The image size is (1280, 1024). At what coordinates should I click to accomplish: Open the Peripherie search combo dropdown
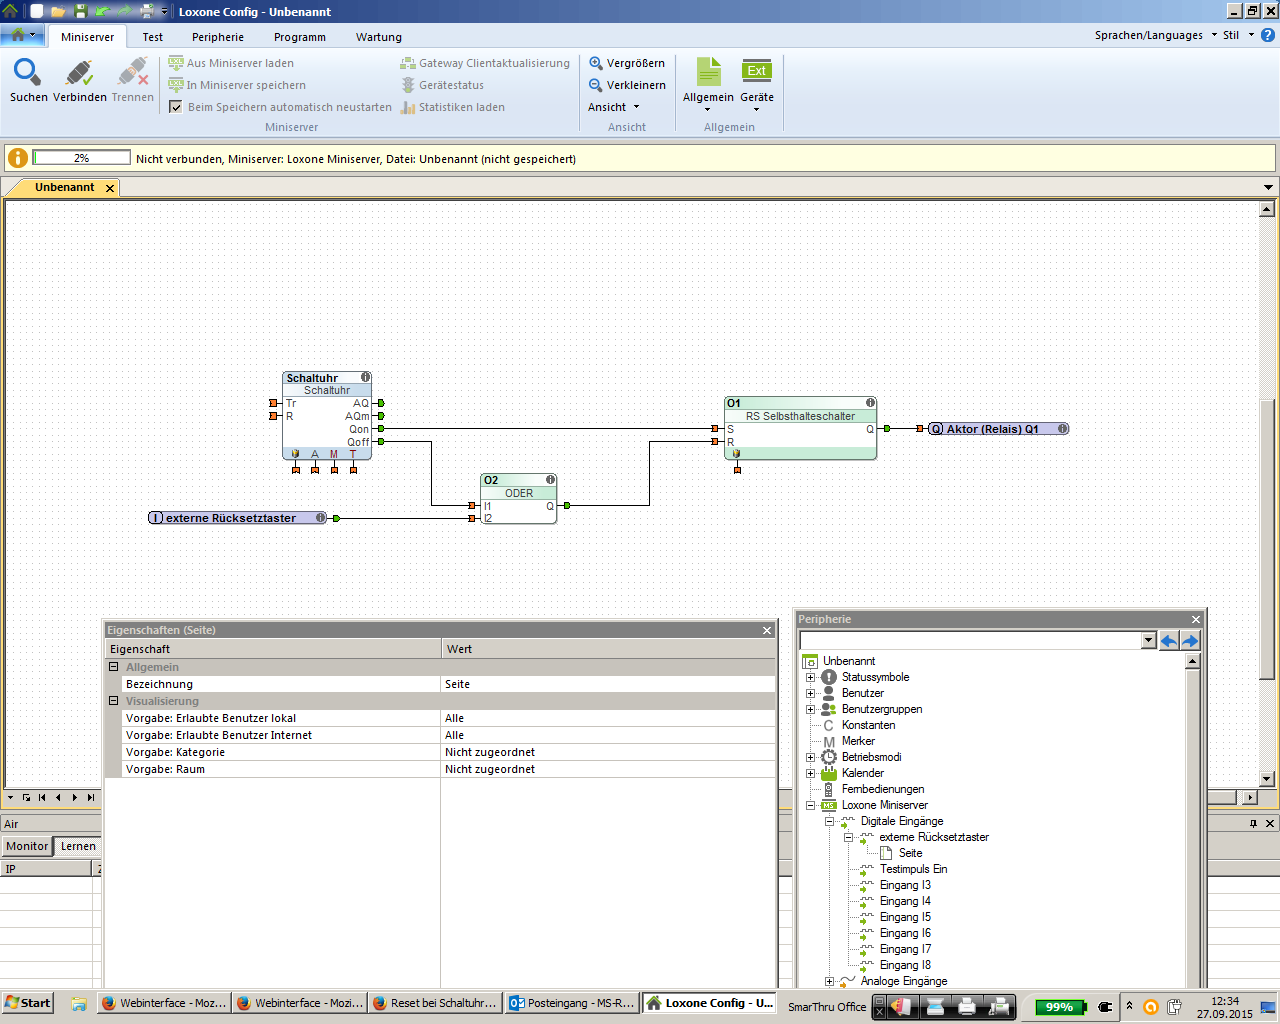click(1148, 641)
